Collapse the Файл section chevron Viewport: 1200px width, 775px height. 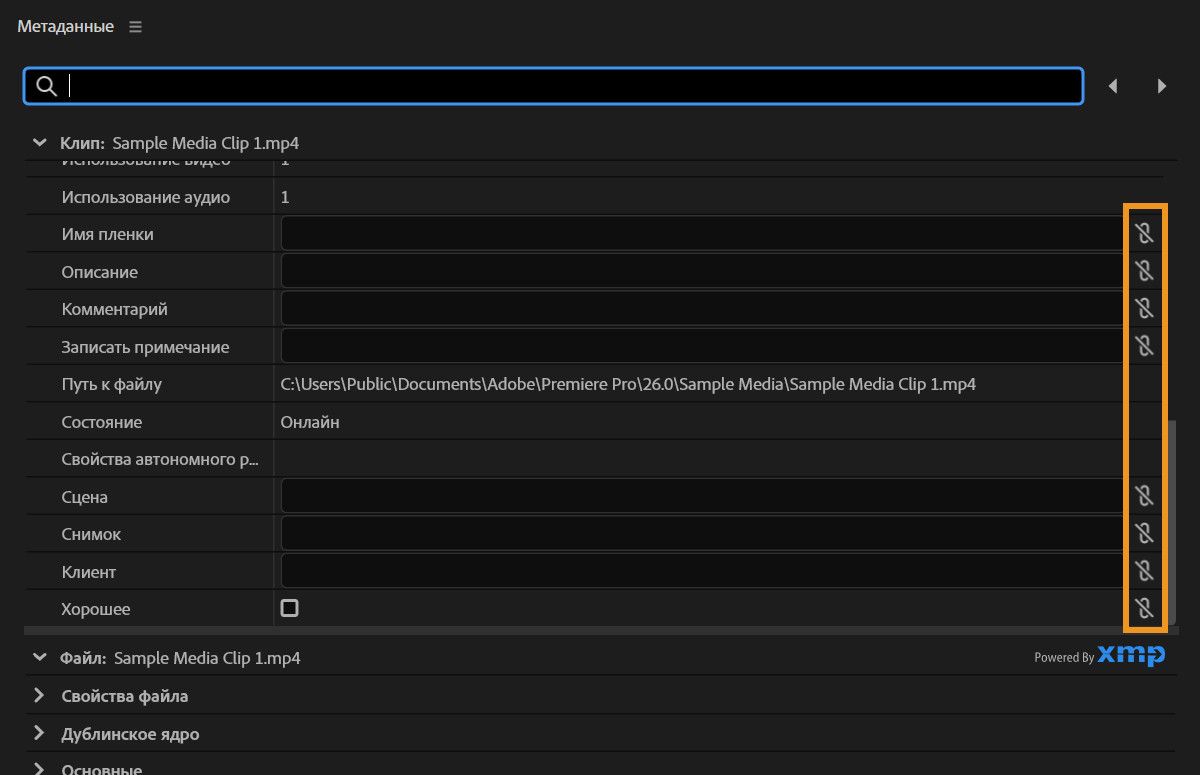coord(40,657)
